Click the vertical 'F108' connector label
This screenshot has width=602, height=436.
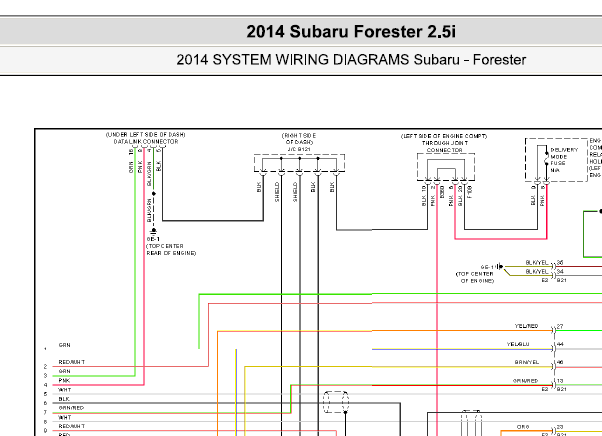pyautogui.click(x=469, y=192)
